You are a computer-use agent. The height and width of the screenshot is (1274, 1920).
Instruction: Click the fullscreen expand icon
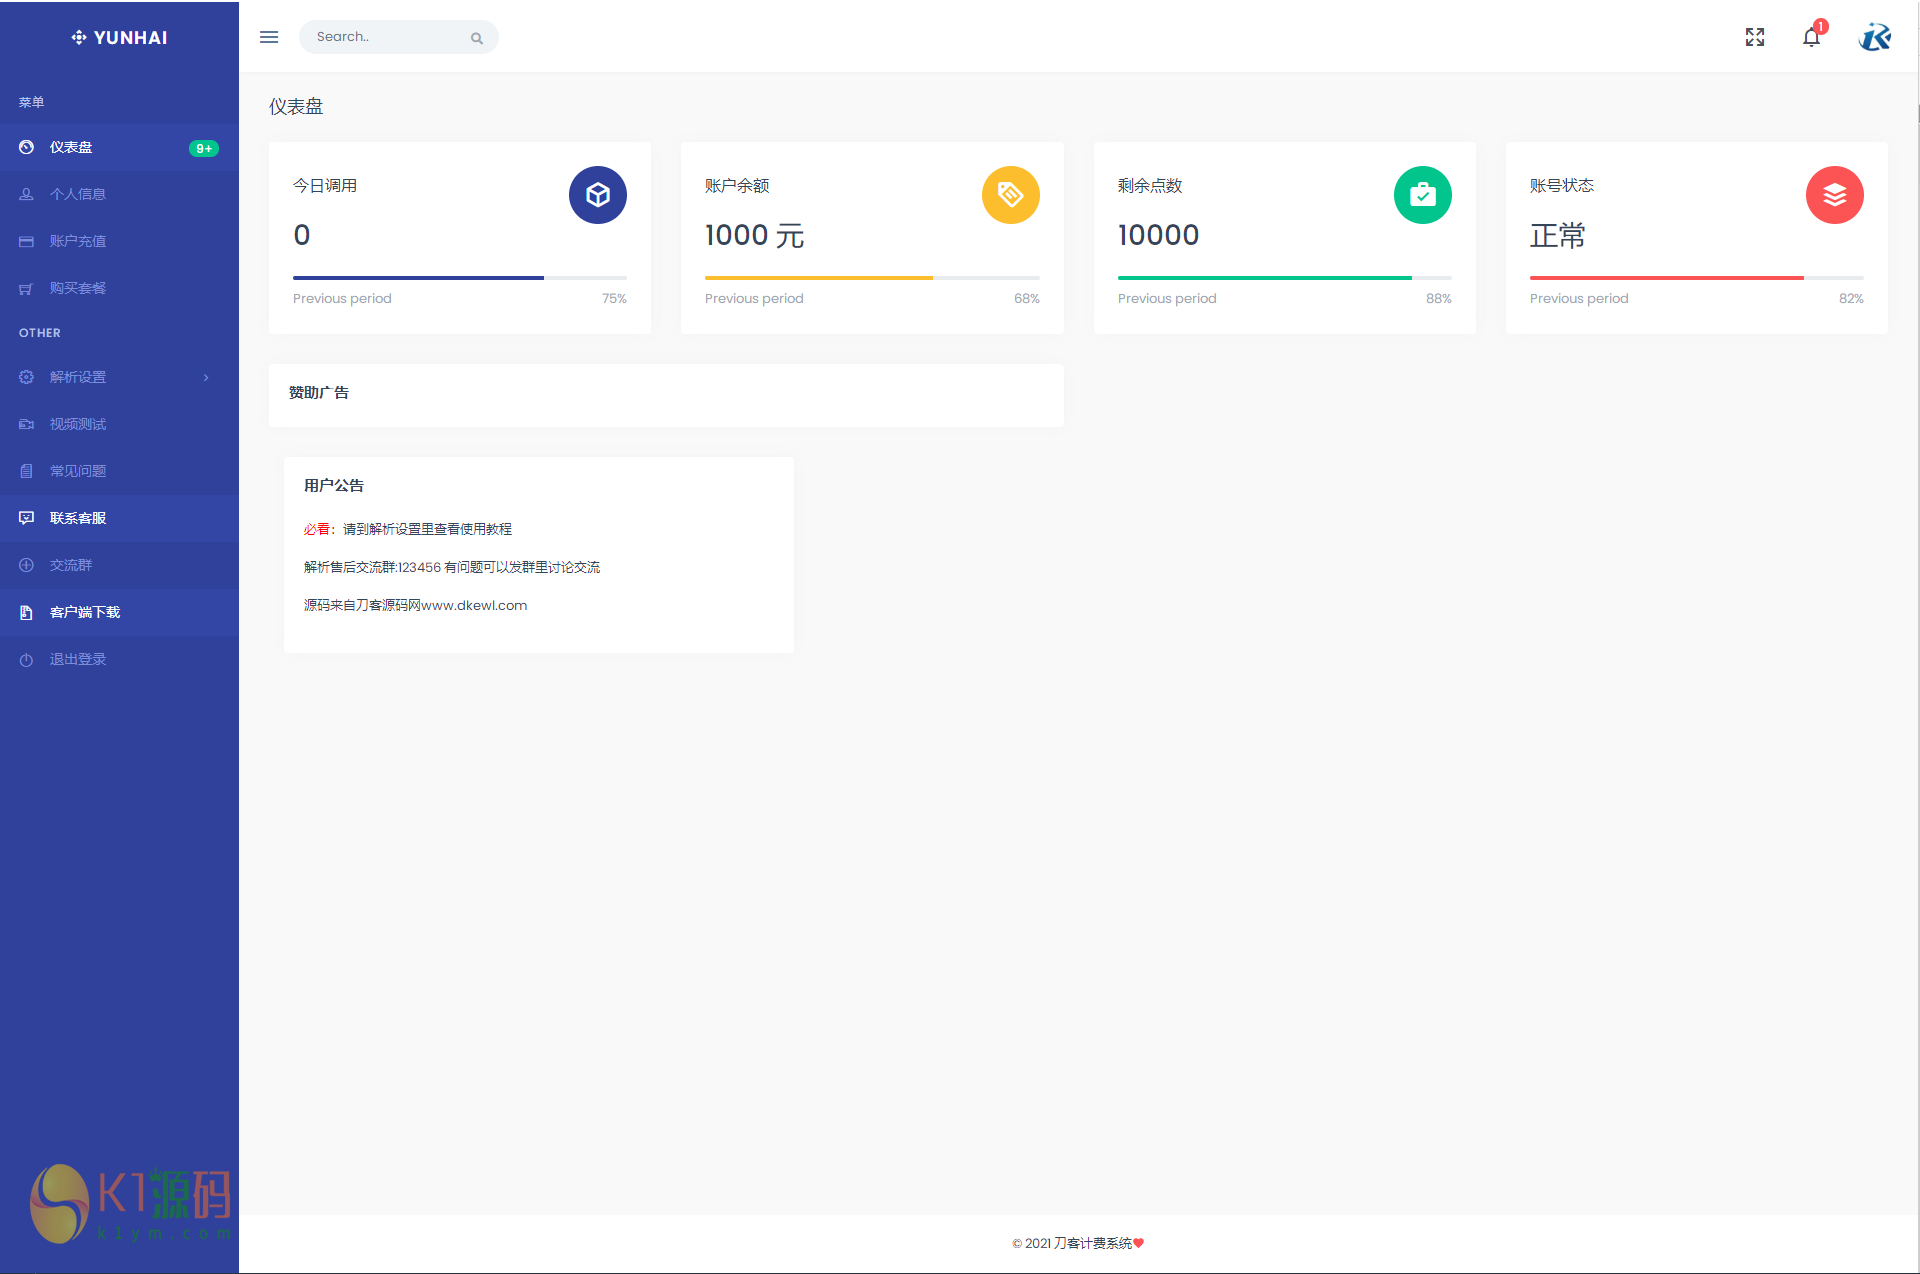[x=1755, y=37]
